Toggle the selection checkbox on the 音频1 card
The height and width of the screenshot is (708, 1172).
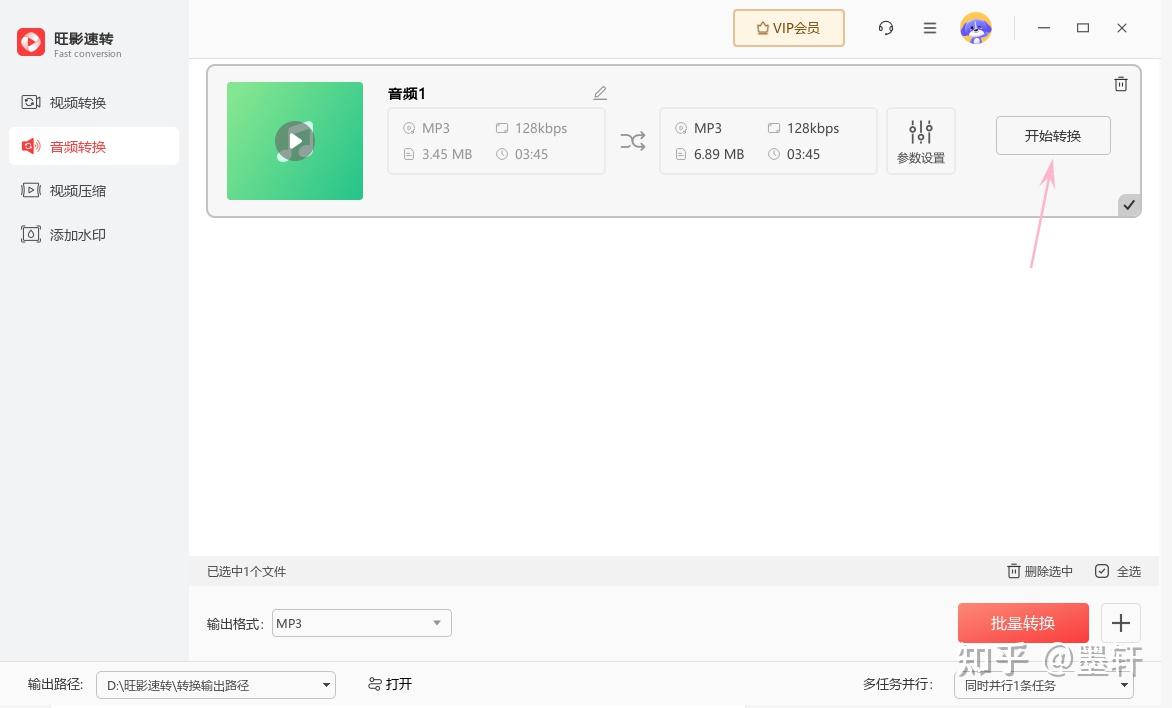coord(1129,204)
